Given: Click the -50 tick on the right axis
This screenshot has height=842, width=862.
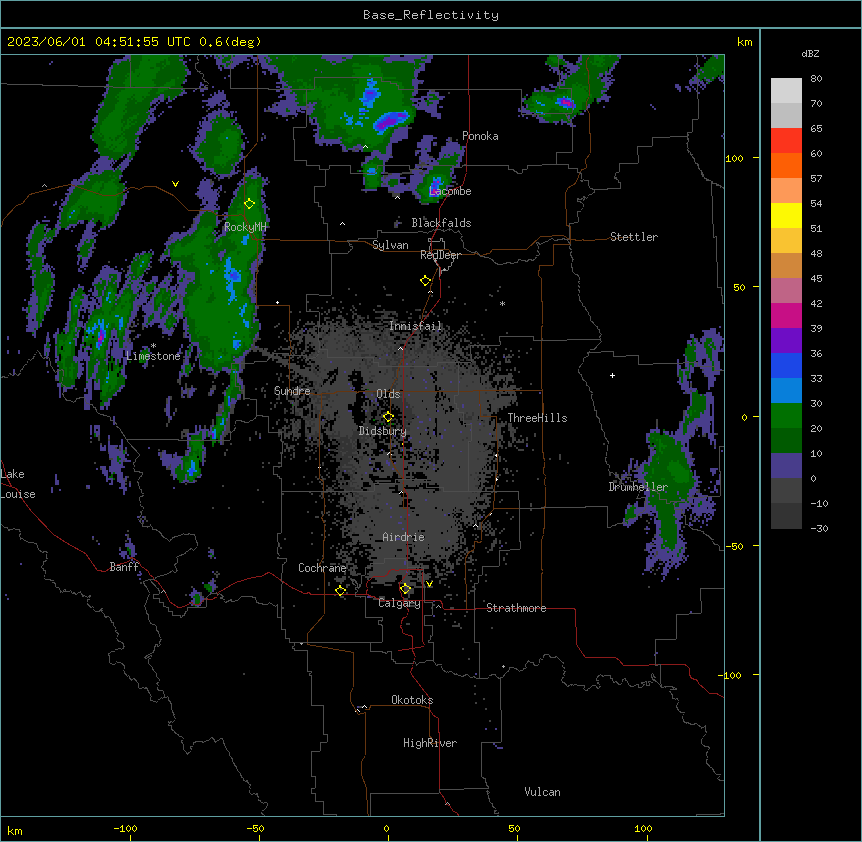Looking at the screenshot, I should coord(734,546).
